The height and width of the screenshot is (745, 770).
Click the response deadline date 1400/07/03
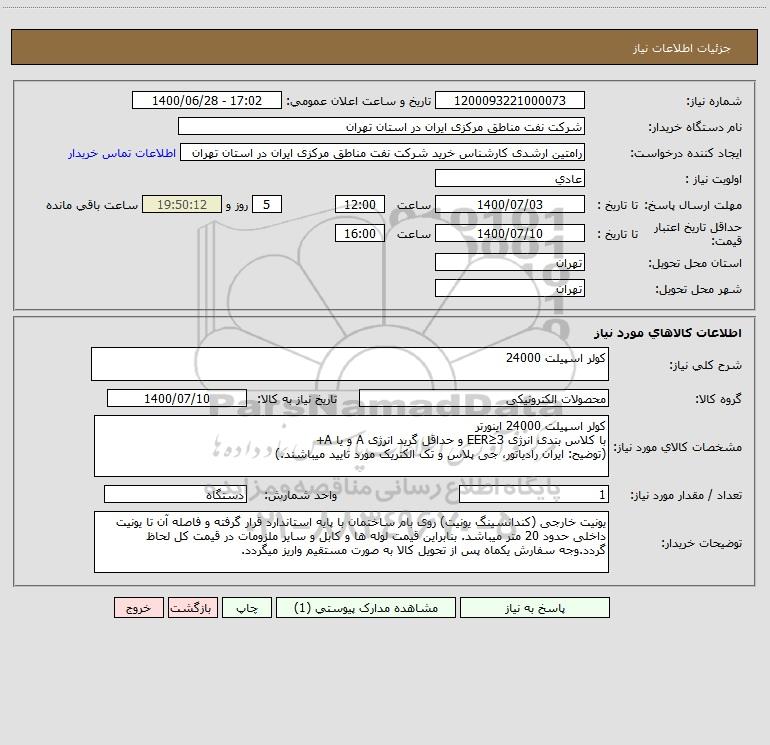click(x=510, y=204)
